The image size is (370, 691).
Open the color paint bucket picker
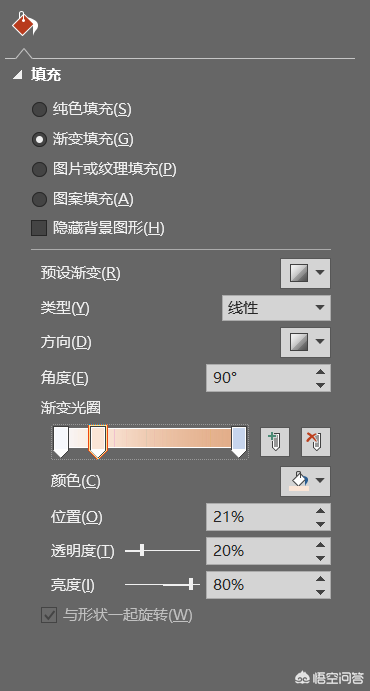[x=298, y=481]
